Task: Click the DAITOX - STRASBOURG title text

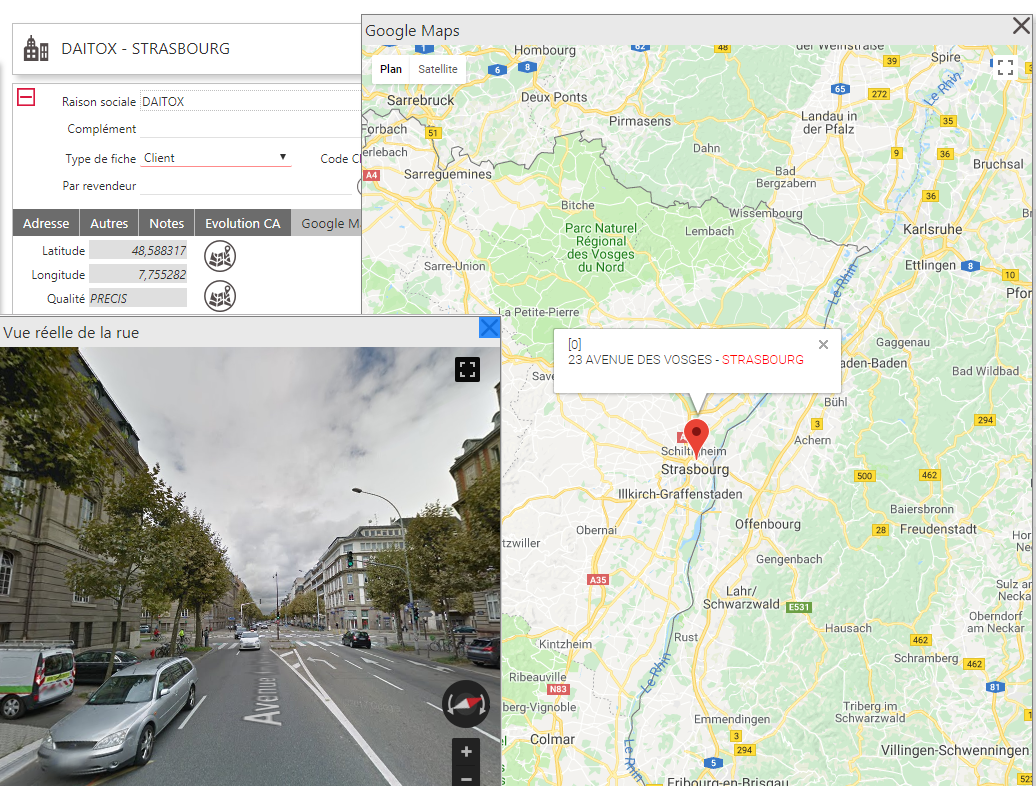Action: tap(145, 49)
